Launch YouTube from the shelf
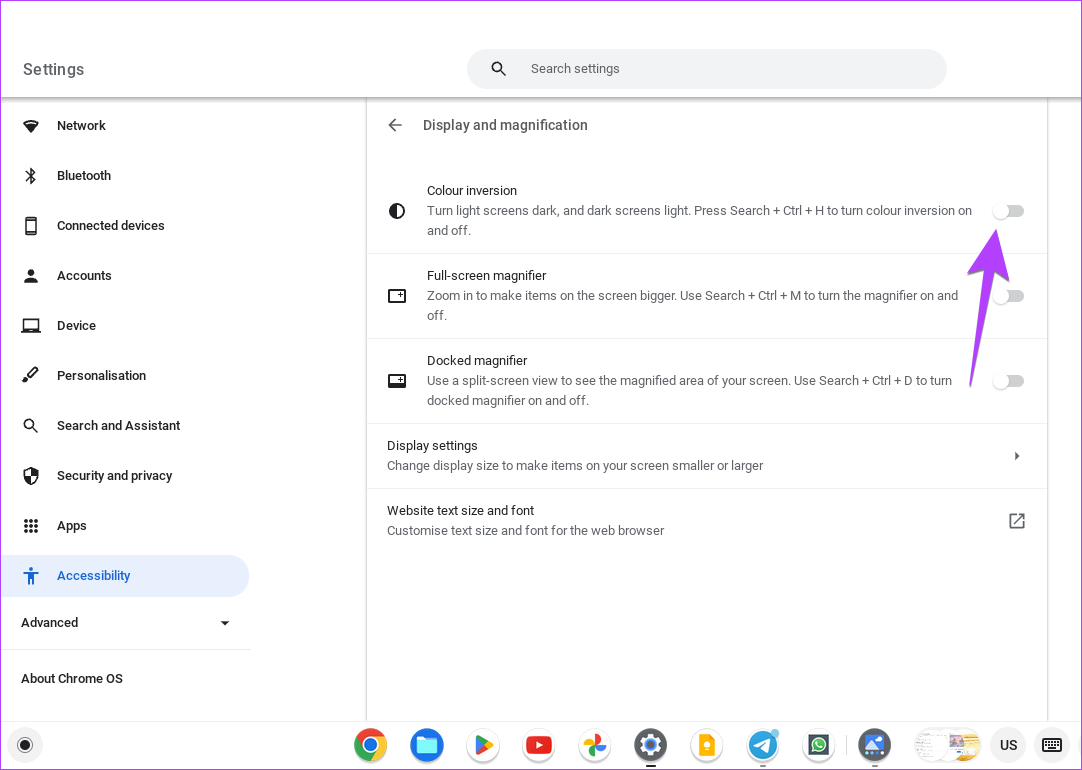The width and height of the screenshot is (1082, 770). click(539, 745)
